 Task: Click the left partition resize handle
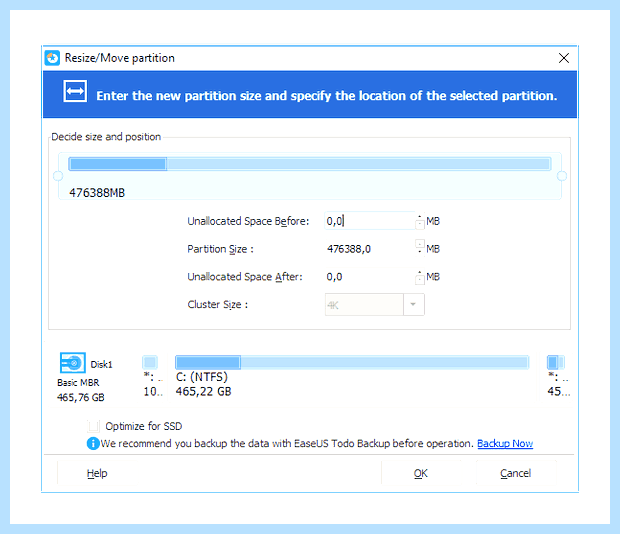pos(58,176)
